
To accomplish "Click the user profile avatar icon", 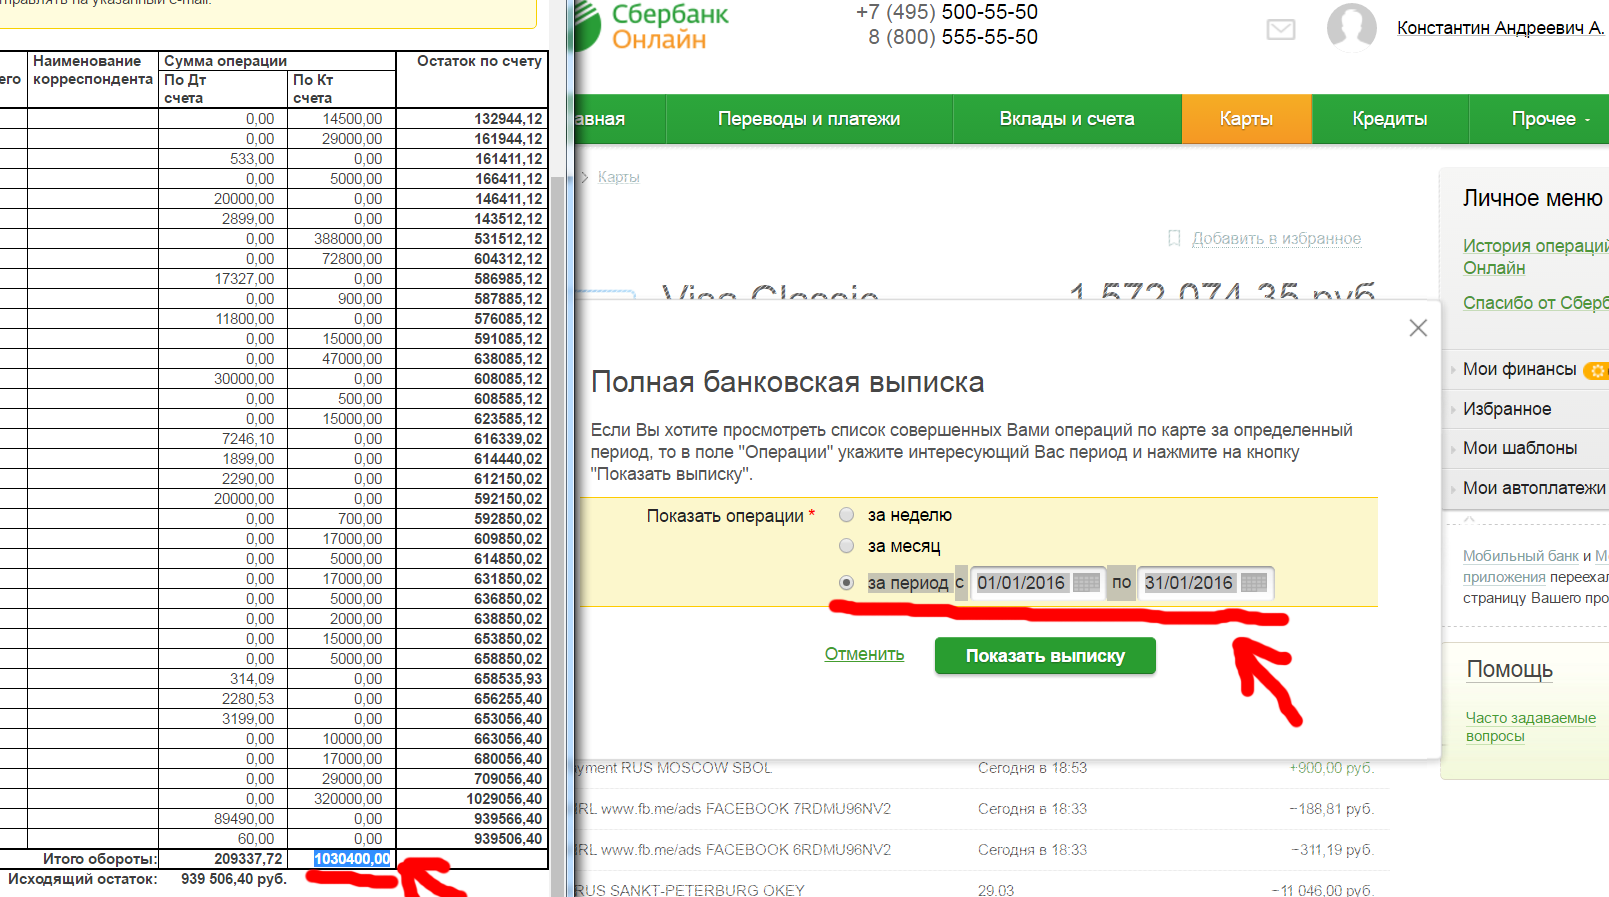I will click(1351, 27).
